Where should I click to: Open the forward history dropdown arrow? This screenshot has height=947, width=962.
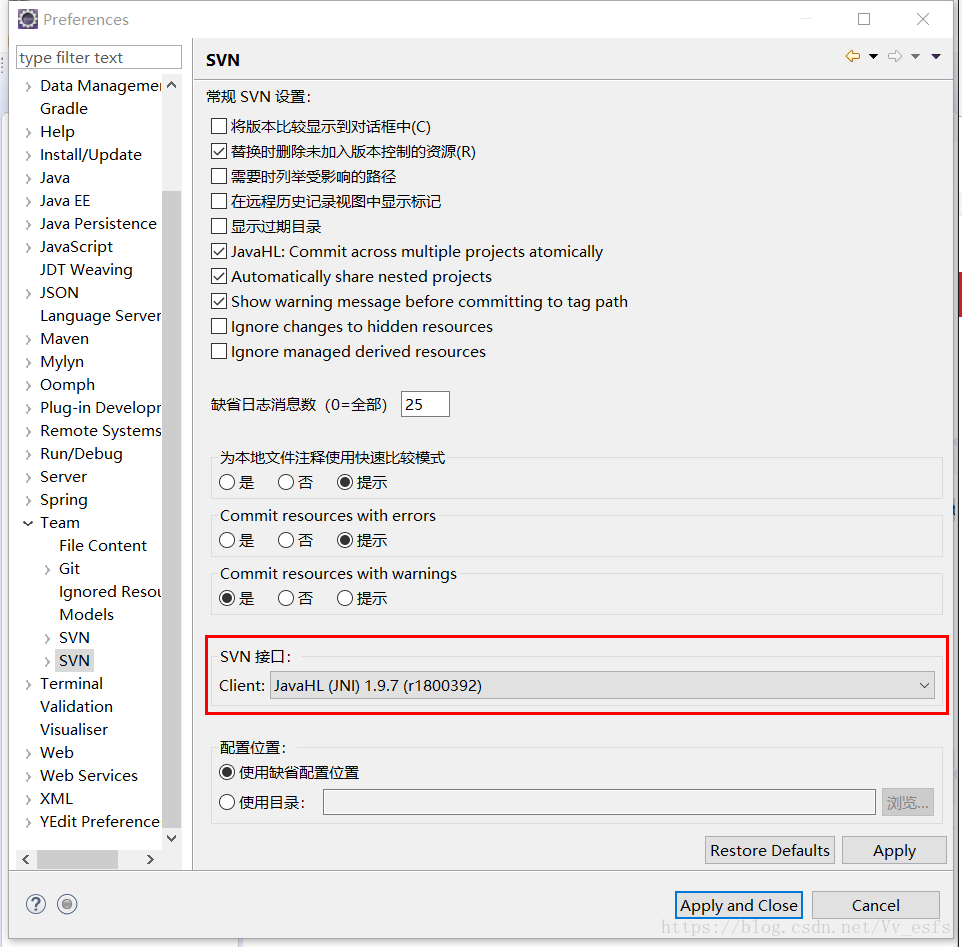click(x=915, y=56)
